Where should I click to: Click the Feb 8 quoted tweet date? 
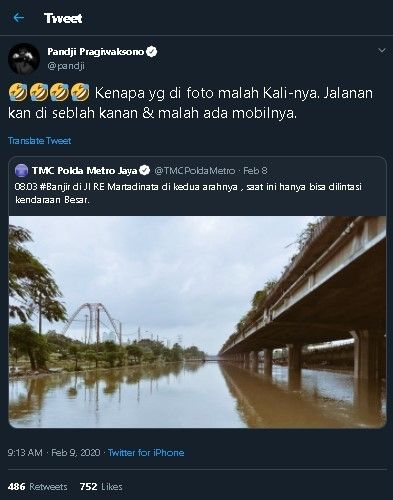coord(255,171)
